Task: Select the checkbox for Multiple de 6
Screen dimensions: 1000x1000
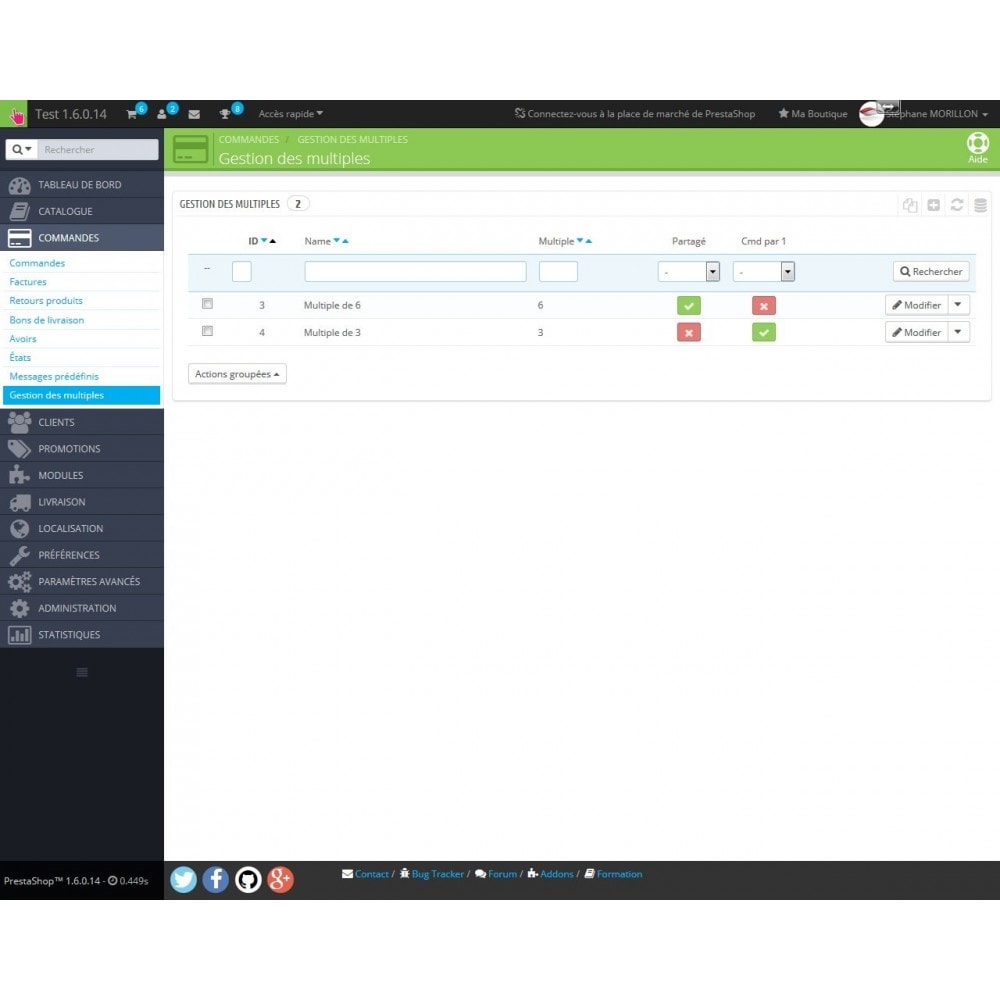Action: [207, 304]
